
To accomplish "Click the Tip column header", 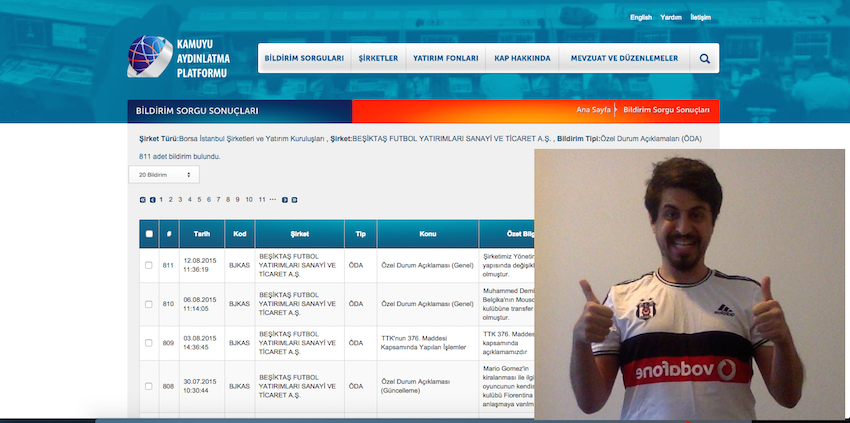I will coord(360,234).
